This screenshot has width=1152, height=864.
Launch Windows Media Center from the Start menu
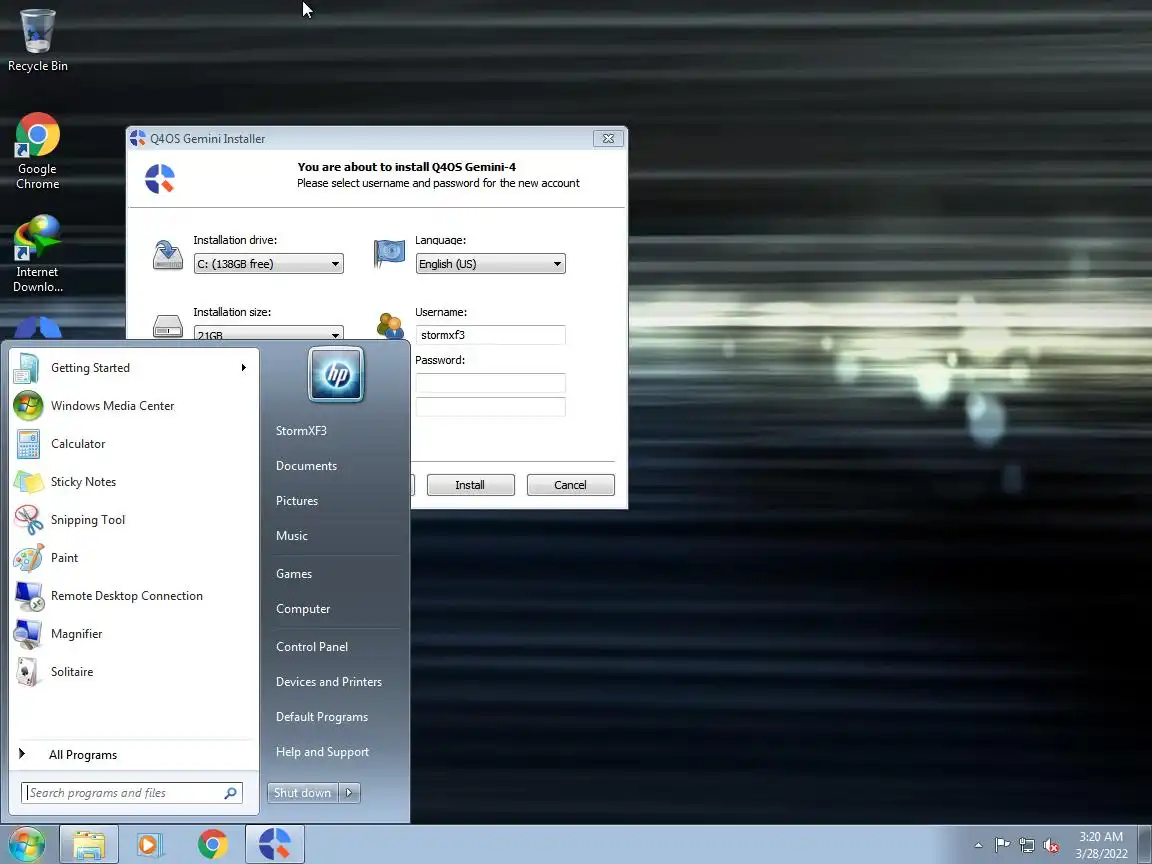tap(132, 406)
